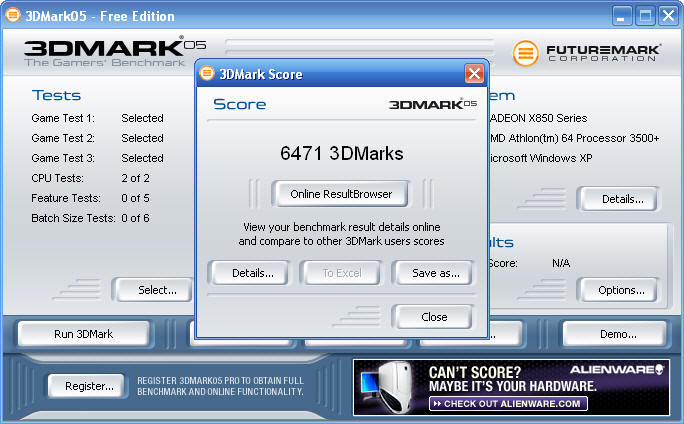The image size is (684, 424).
Task: Click the View your benchmark result details text
Action: click(x=341, y=234)
